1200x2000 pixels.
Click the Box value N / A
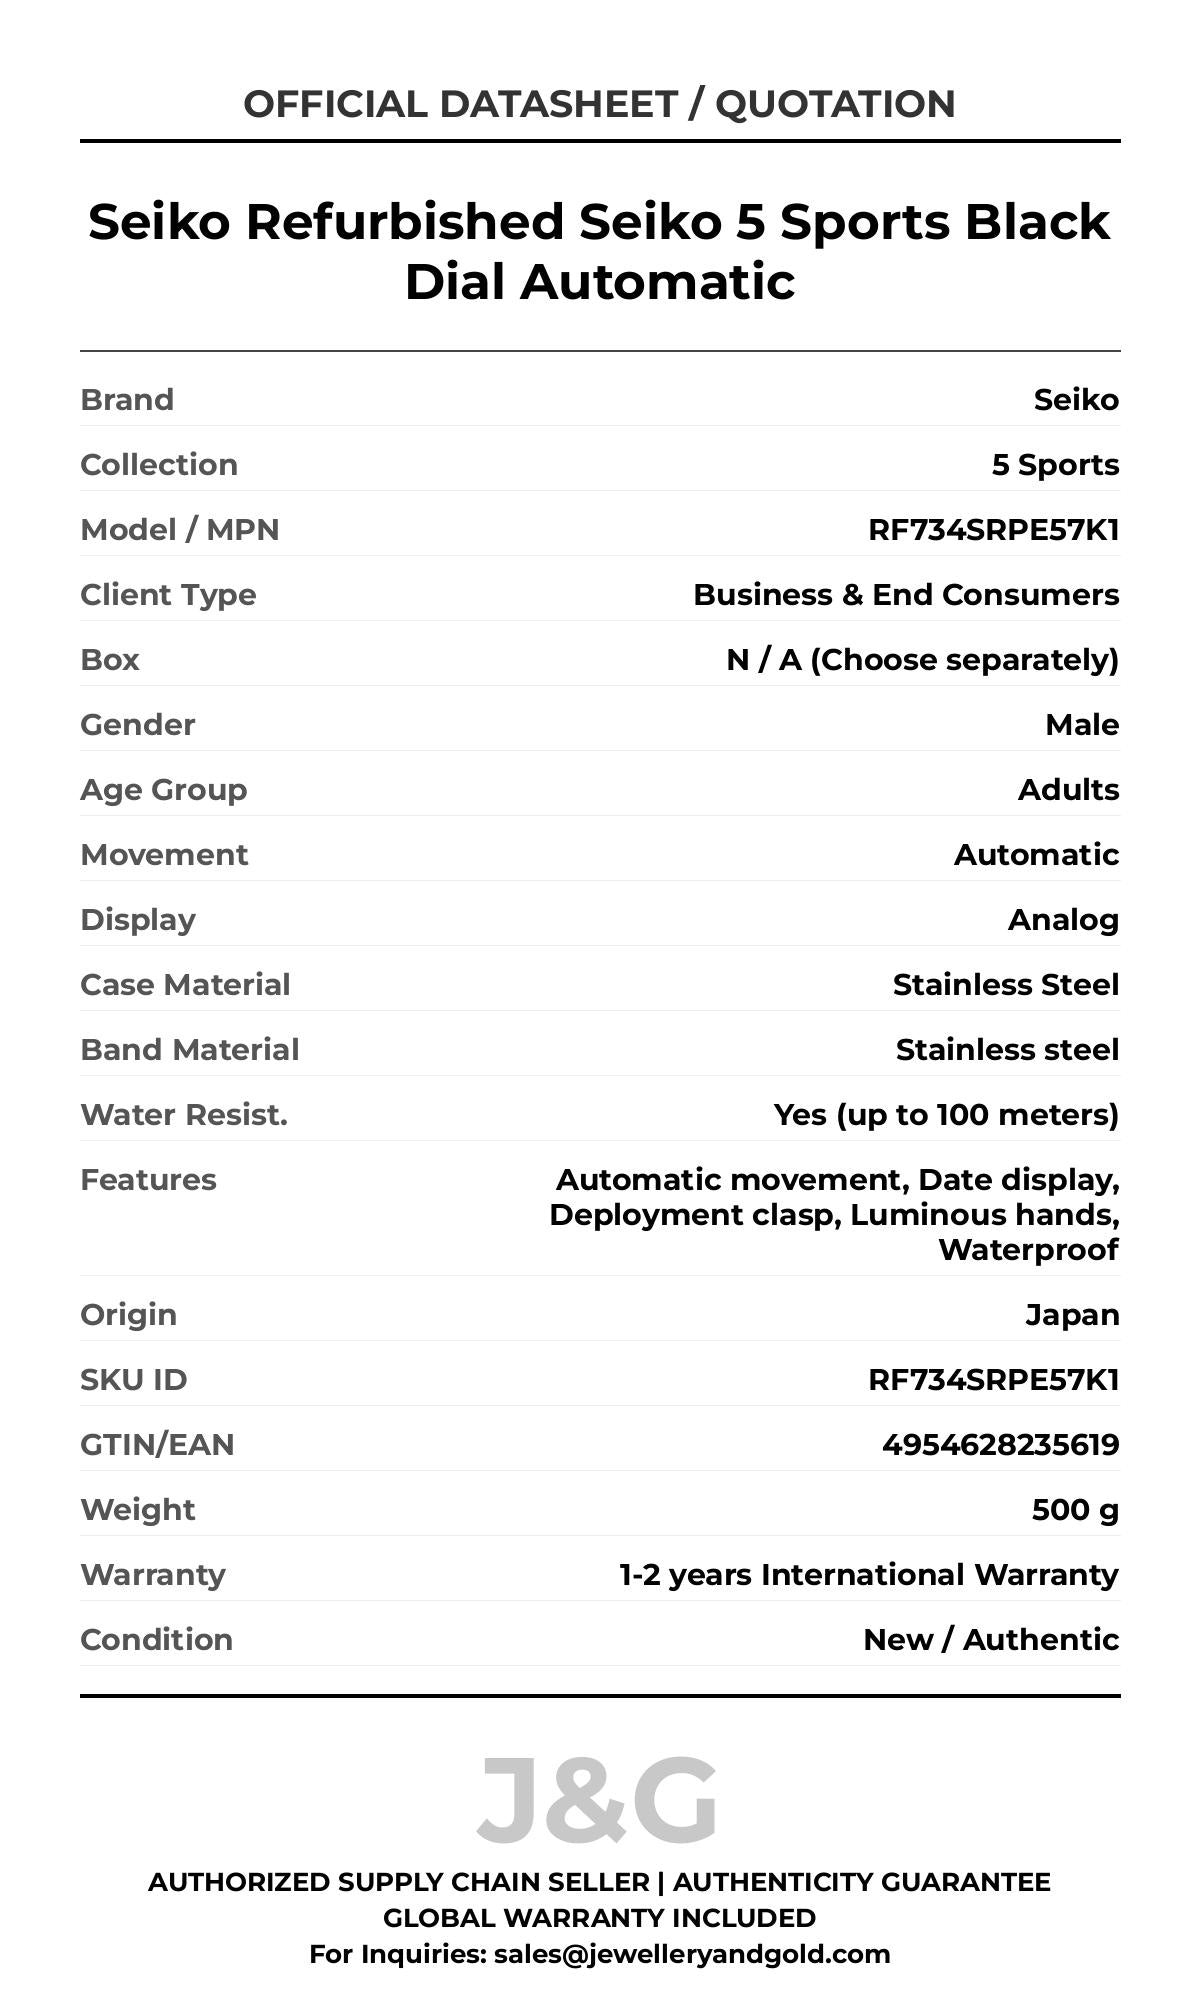(922, 659)
